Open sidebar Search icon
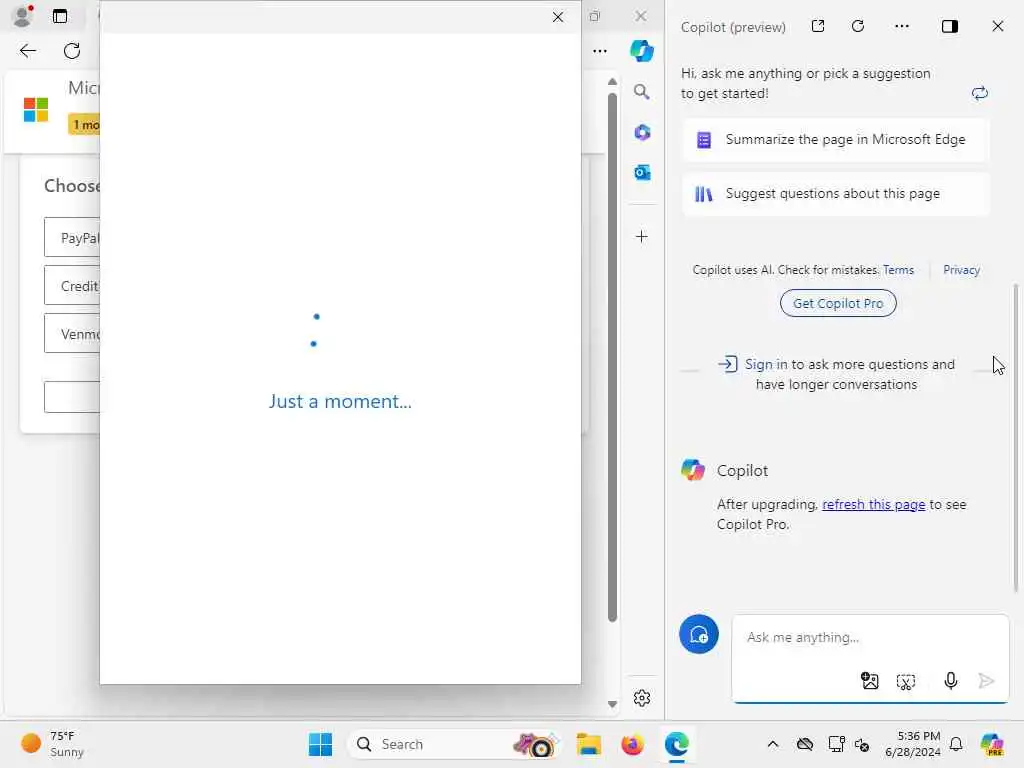The image size is (1024, 768). tap(642, 92)
